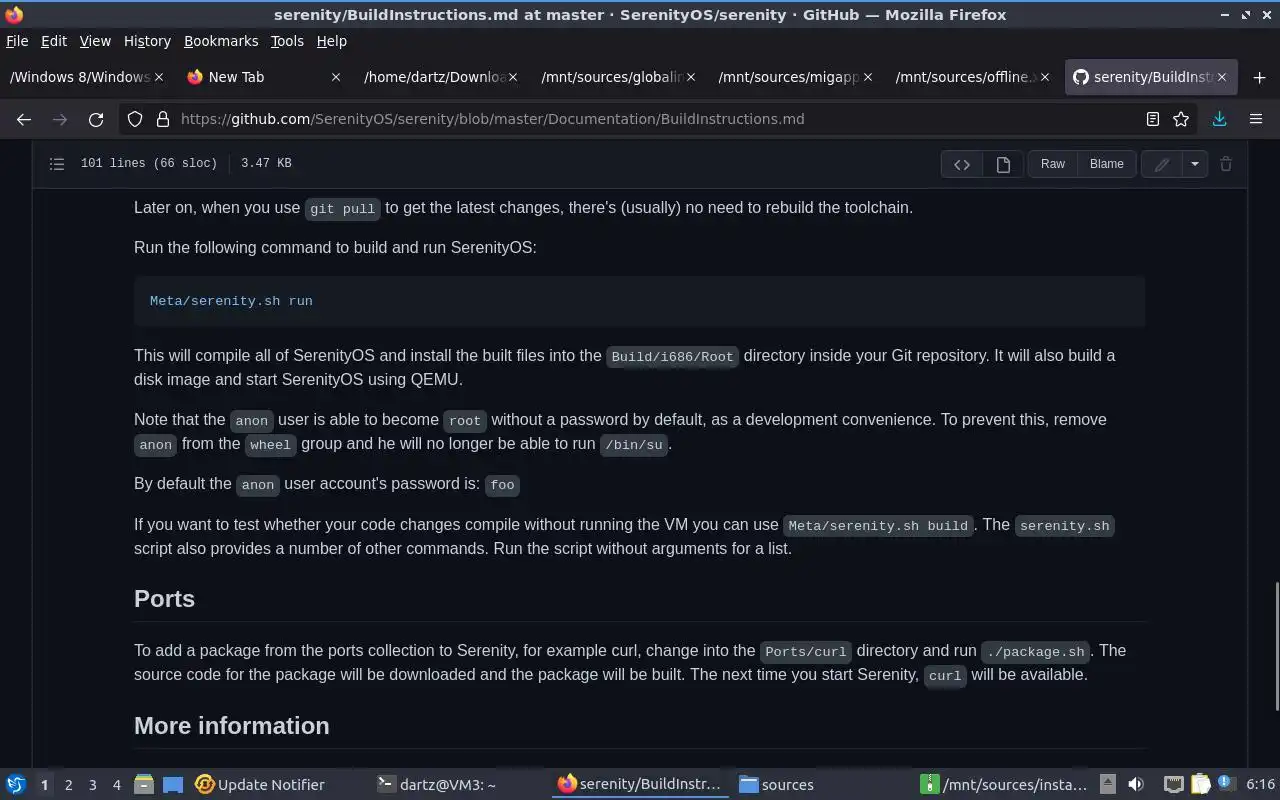
Task: Open a new browser tab
Action: [1259, 77]
